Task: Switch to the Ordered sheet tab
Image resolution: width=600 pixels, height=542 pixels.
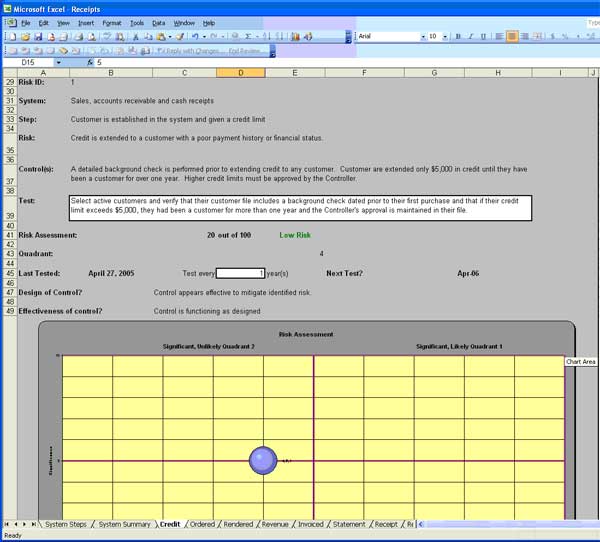Action: point(202,524)
